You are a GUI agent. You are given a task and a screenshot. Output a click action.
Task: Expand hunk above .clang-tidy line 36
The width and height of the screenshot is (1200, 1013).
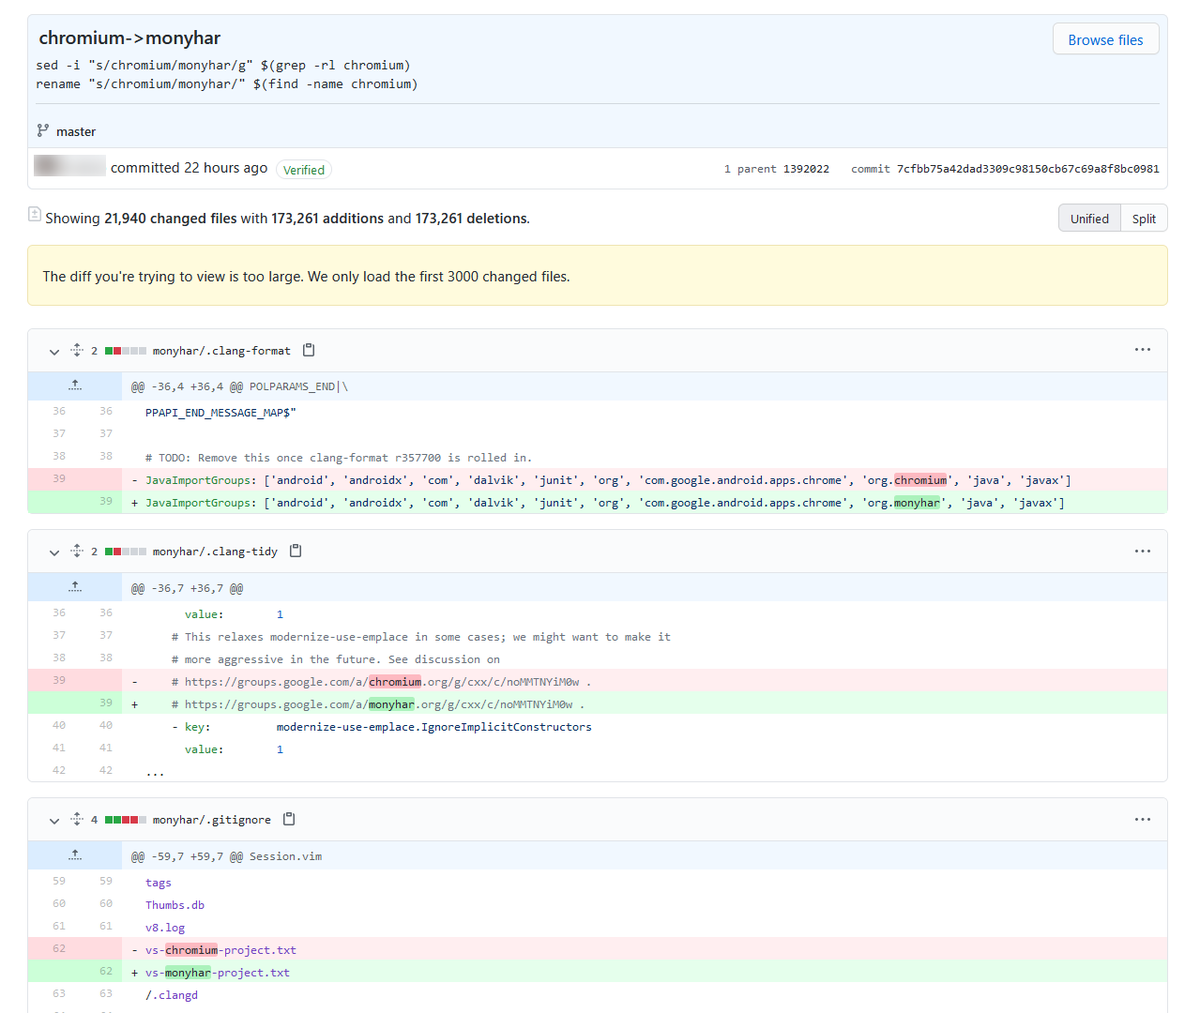click(x=75, y=588)
